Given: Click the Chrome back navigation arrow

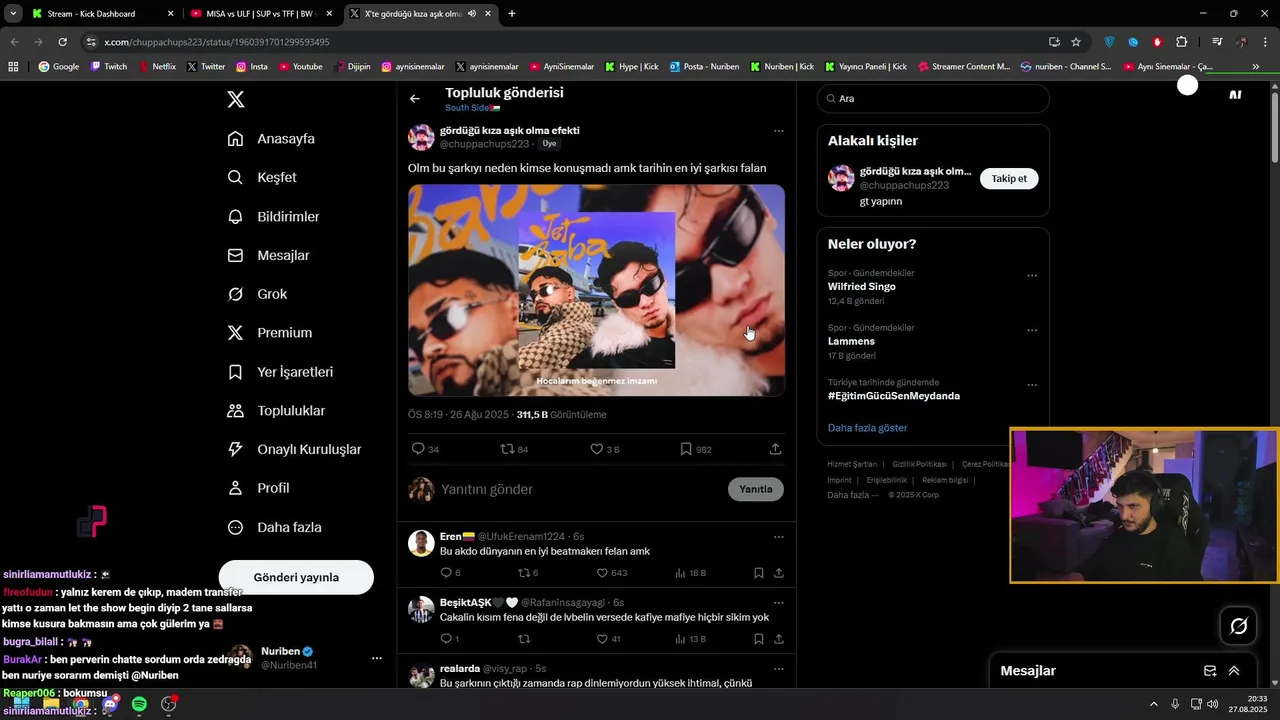Looking at the screenshot, I should [x=14, y=42].
